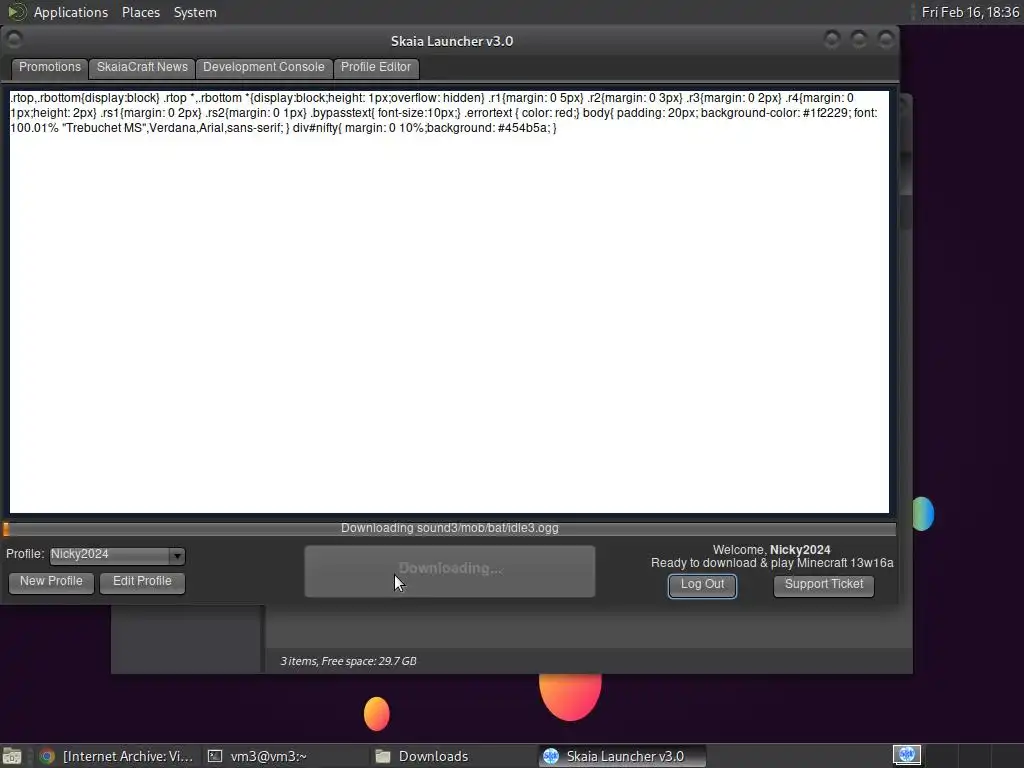Viewport: 1024px width, 768px height.
Task: Expand the Profile dropdown showing Nicky2024
Action: point(118,555)
